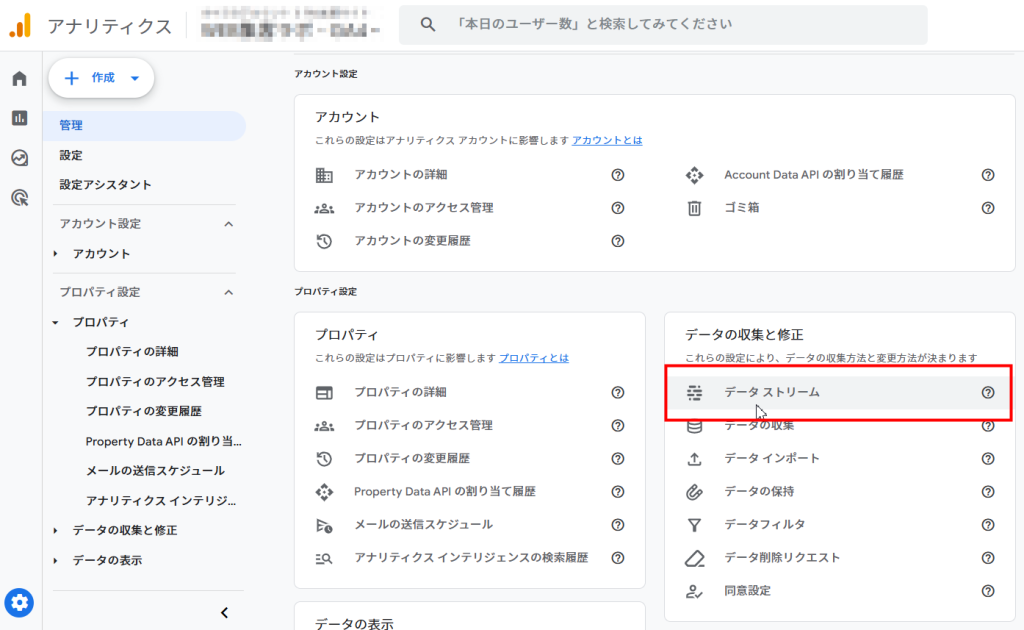Click the Admin gear icon at bottom left

point(19,603)
